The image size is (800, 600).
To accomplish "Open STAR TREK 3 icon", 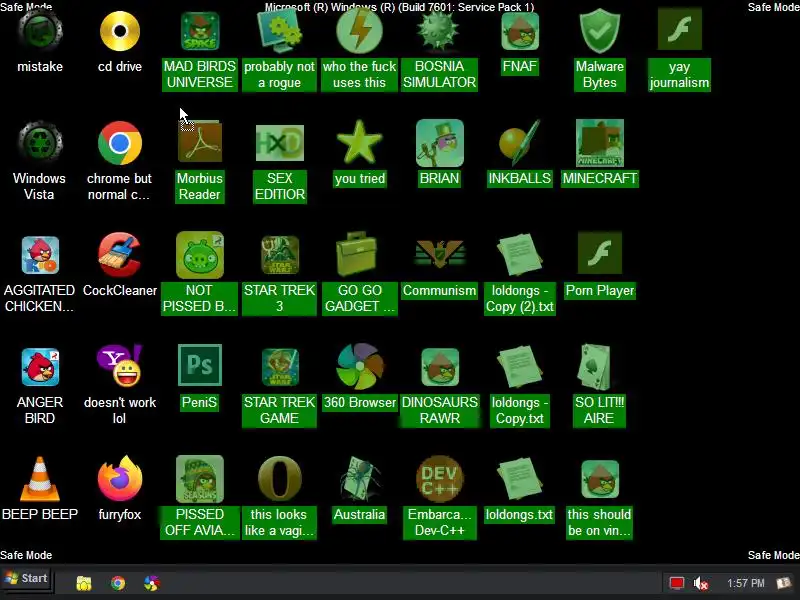I will click(x=280, y=255).
